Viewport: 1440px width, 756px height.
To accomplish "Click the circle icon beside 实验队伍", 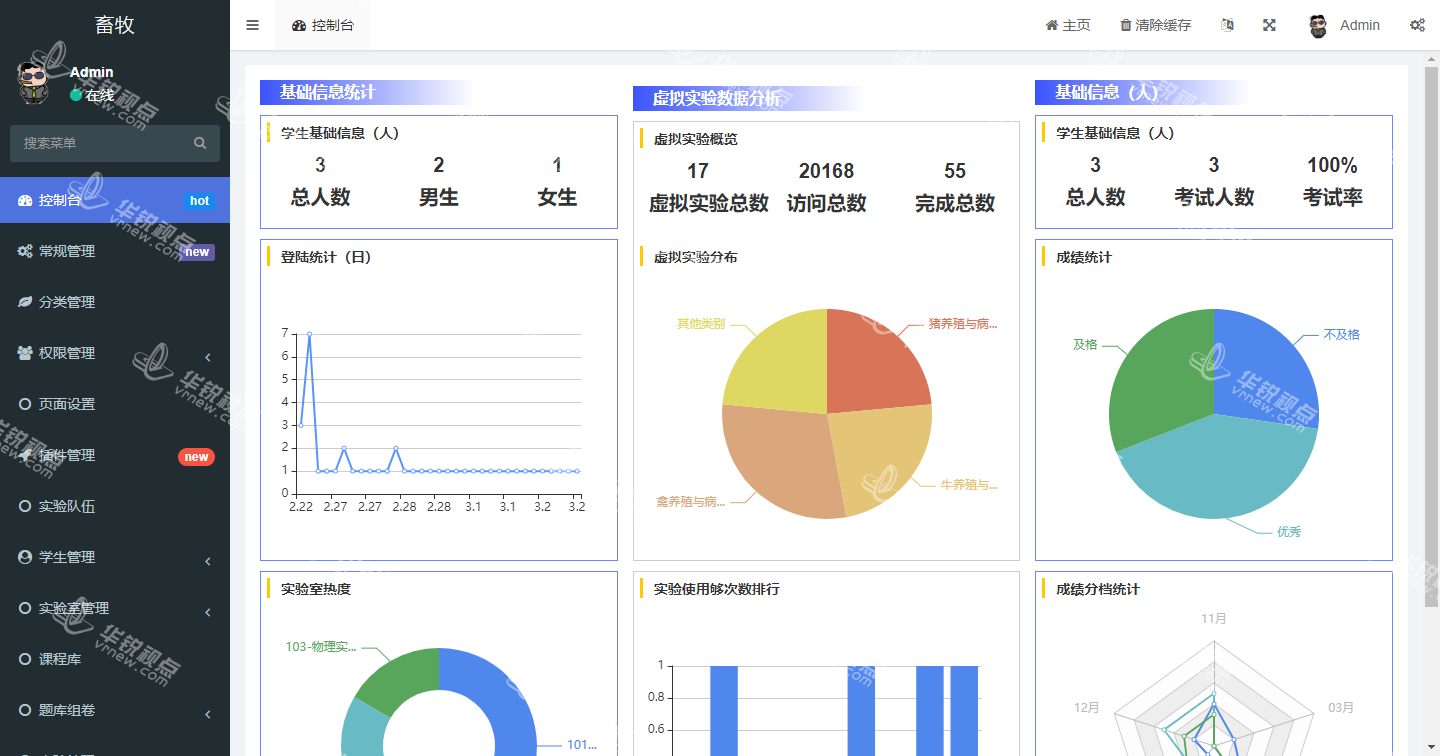I will pyautogui.click(x=25, y=506).
